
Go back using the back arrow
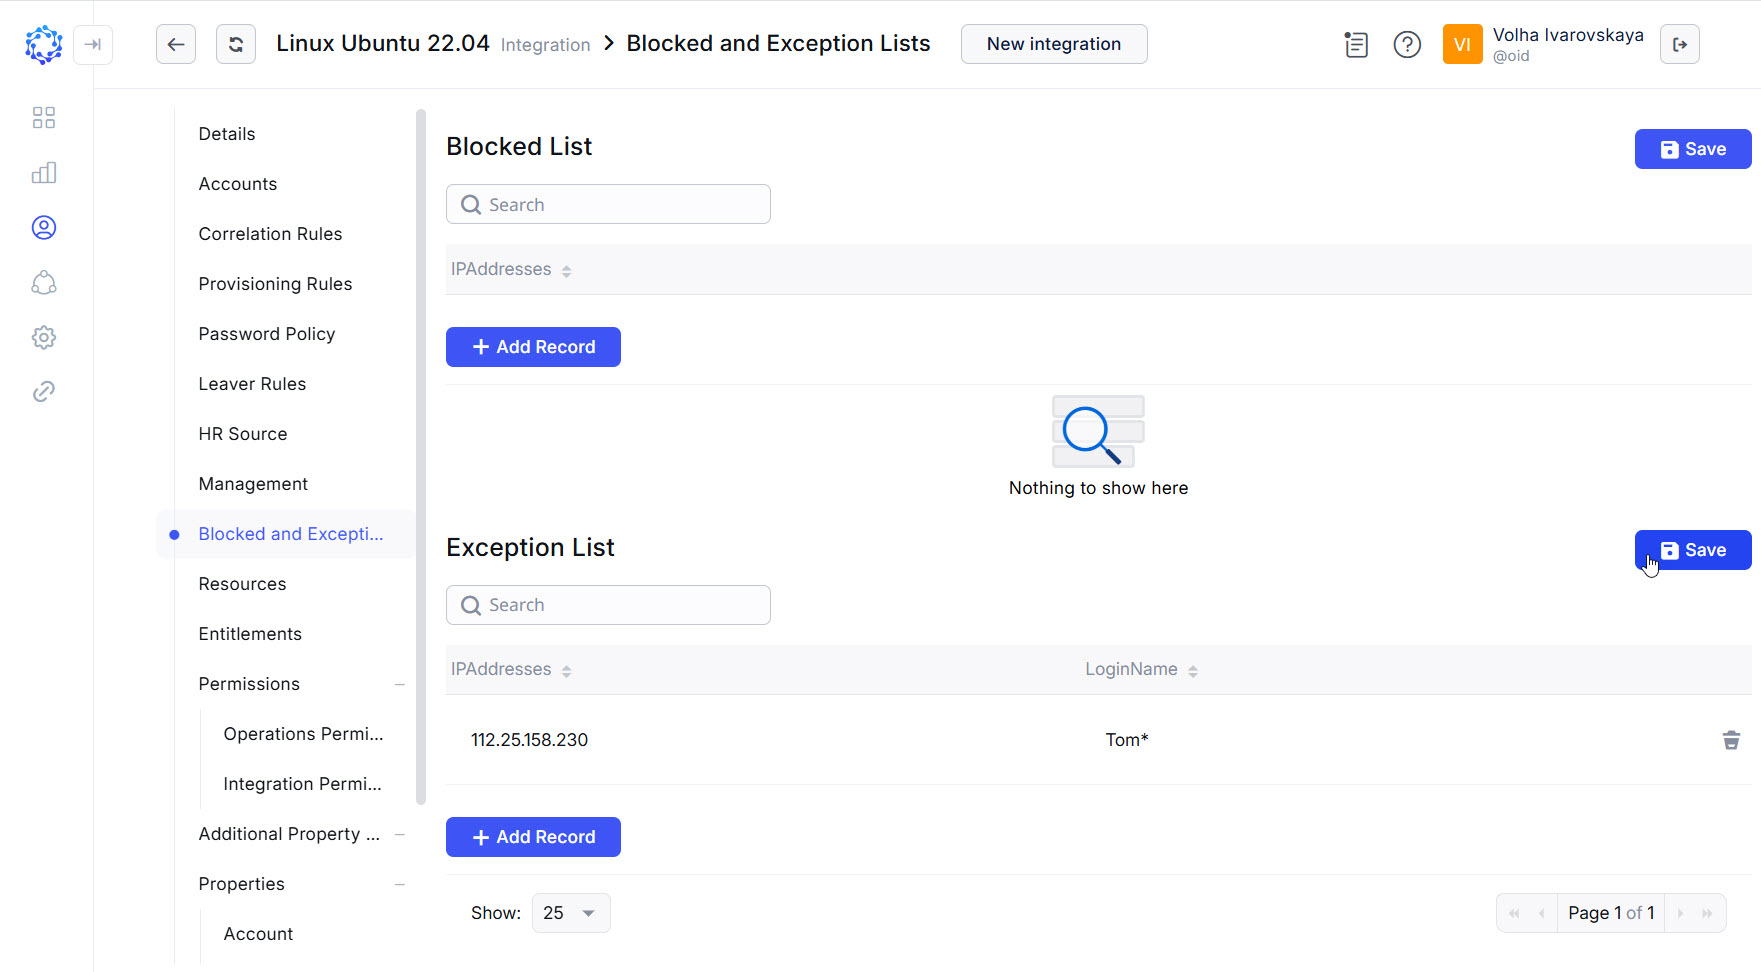pos(176,44)
